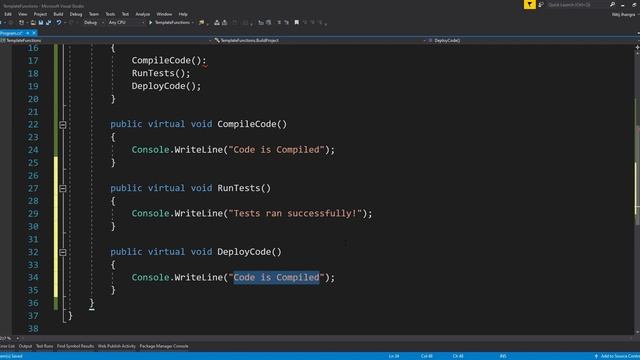Open the Debug menu
The width and height of the screenshot is (640, 360).
[x=76, y=14]
